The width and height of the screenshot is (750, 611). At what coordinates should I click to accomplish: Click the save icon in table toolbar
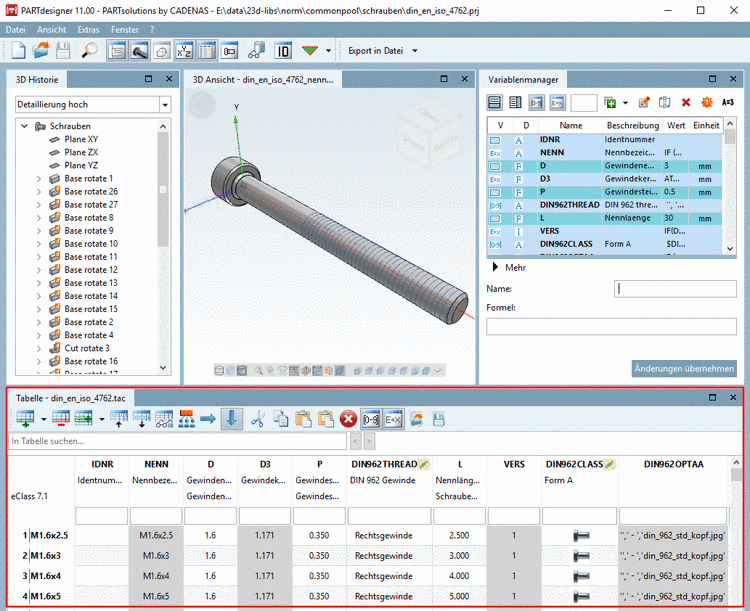[x=438, y=418]
